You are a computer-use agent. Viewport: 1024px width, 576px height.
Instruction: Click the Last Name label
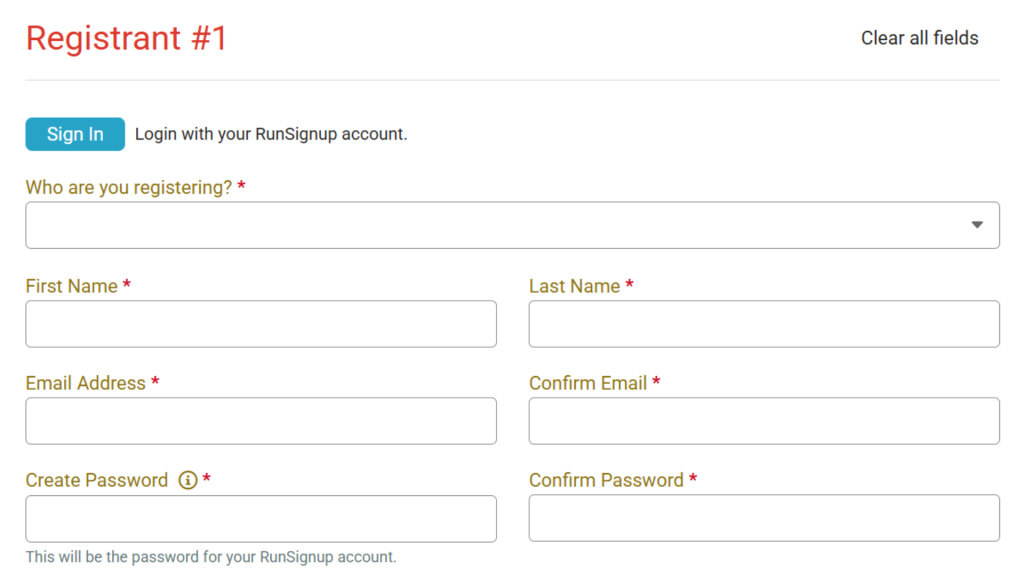(x=574, y=286)
